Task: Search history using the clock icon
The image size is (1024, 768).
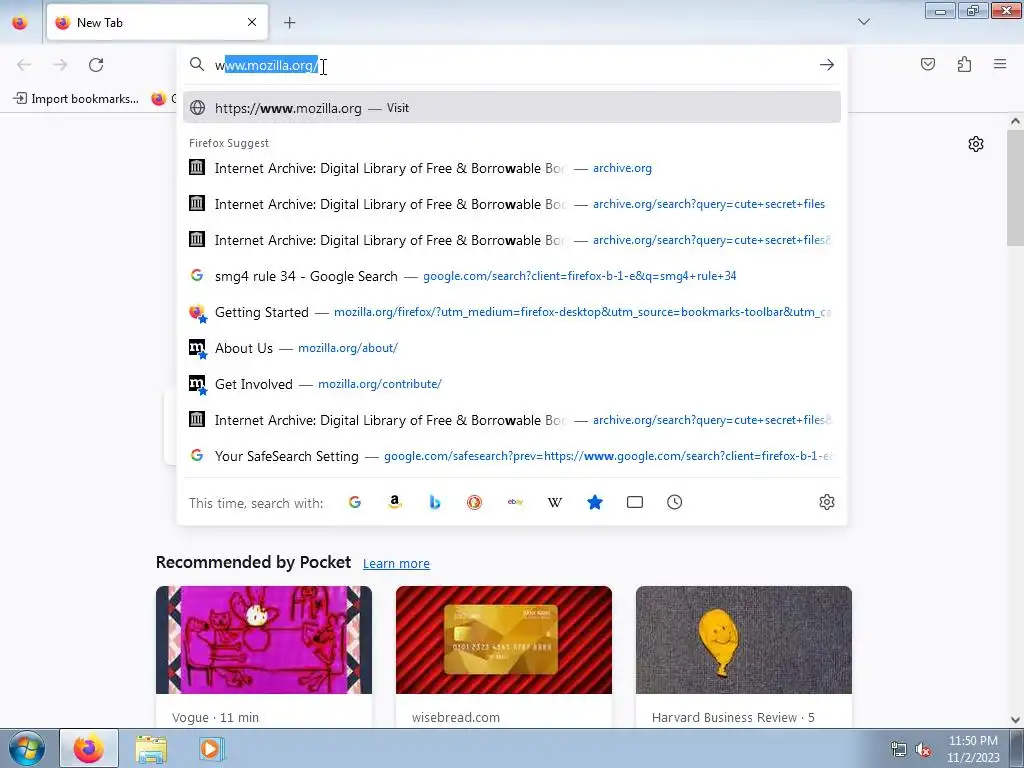Action: coord(675,502)
